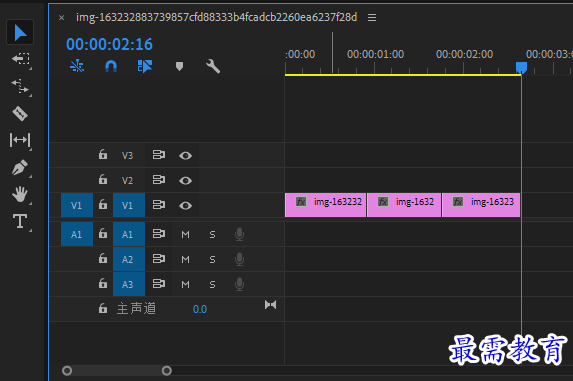This screenshot has width=573, height=381.
Task: Click the timeline playhead marker
Action: (521, 68)
